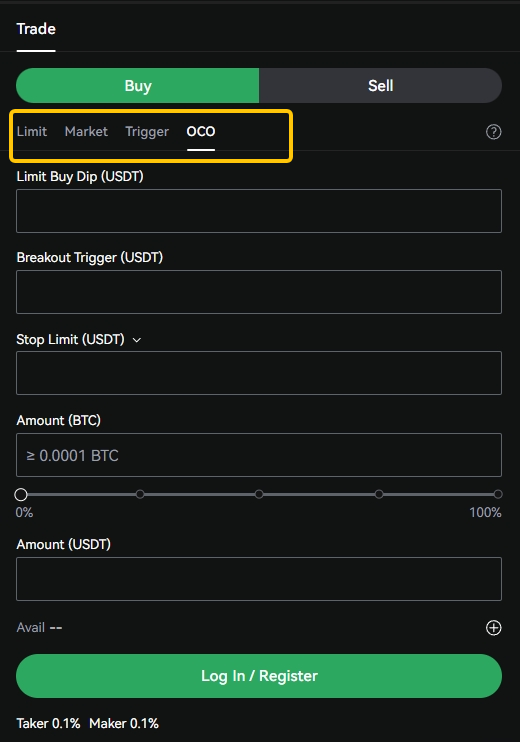Click the Log In / Register button
Screen dimensions: 520x742
tap(259, 676)
